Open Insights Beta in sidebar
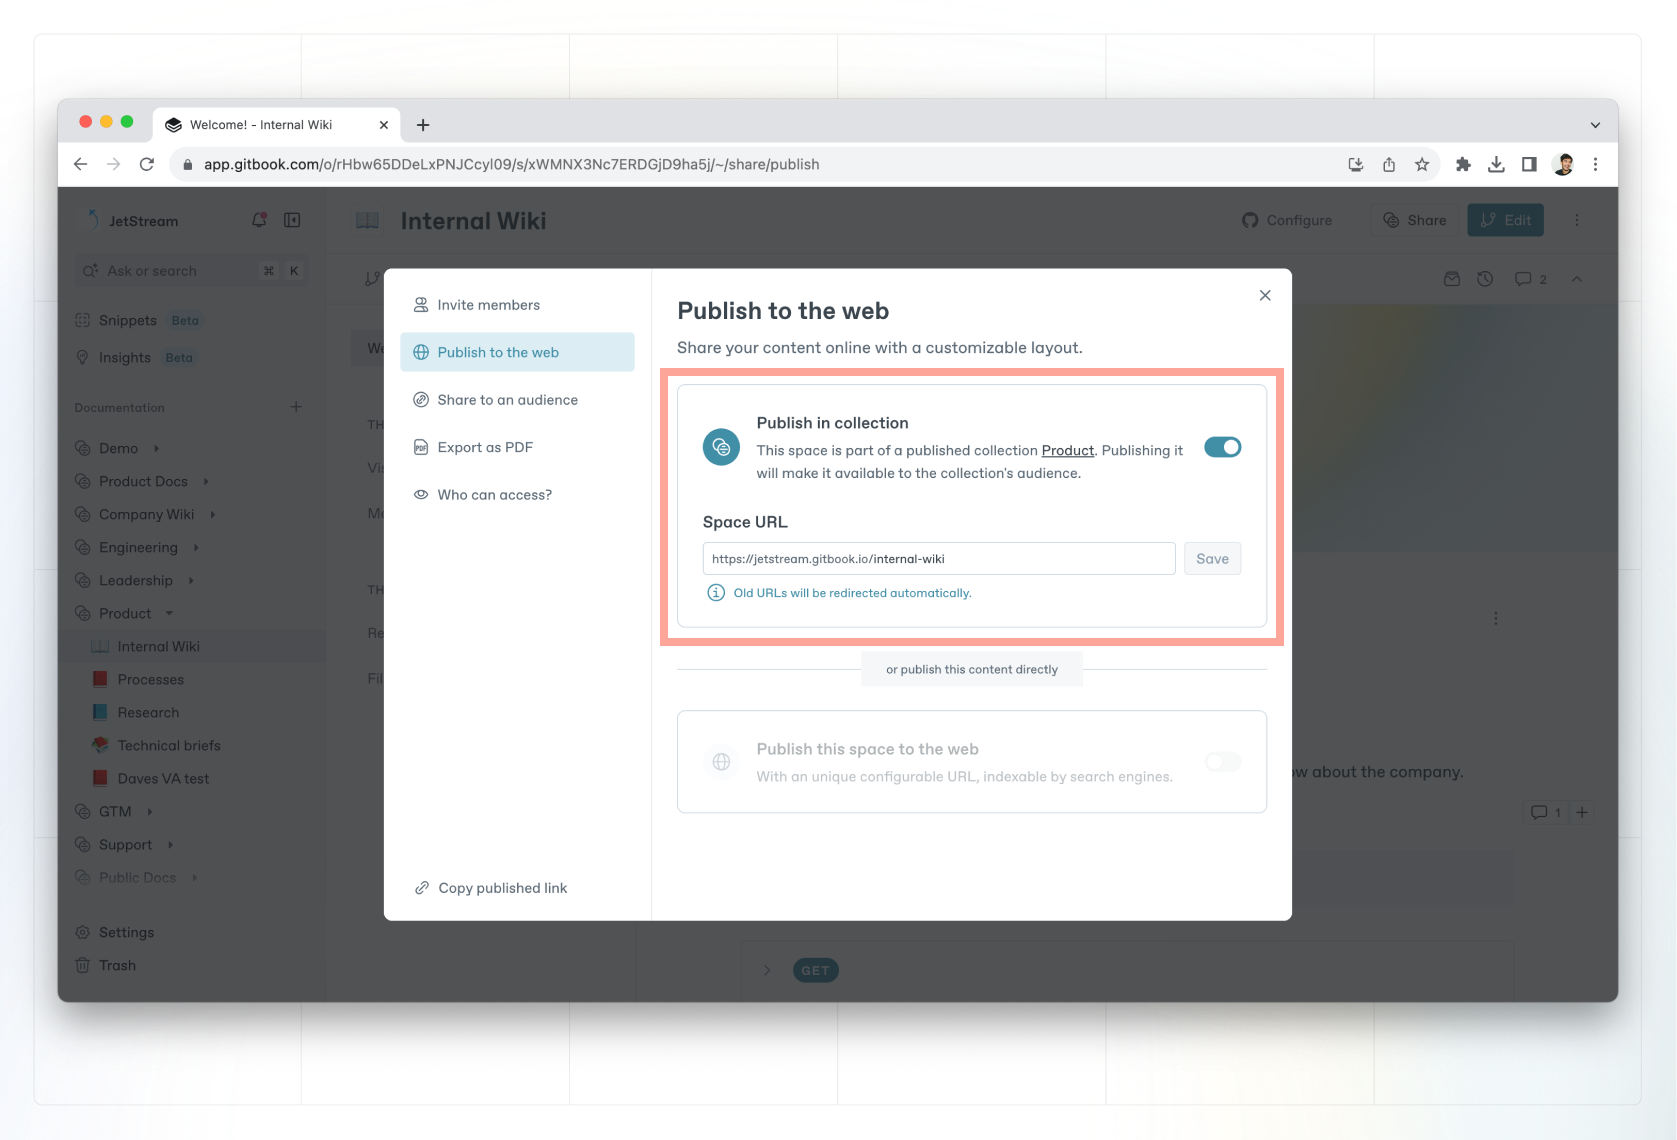Viewport: 1677px width, 1140px height. click(x=137, y=357)
